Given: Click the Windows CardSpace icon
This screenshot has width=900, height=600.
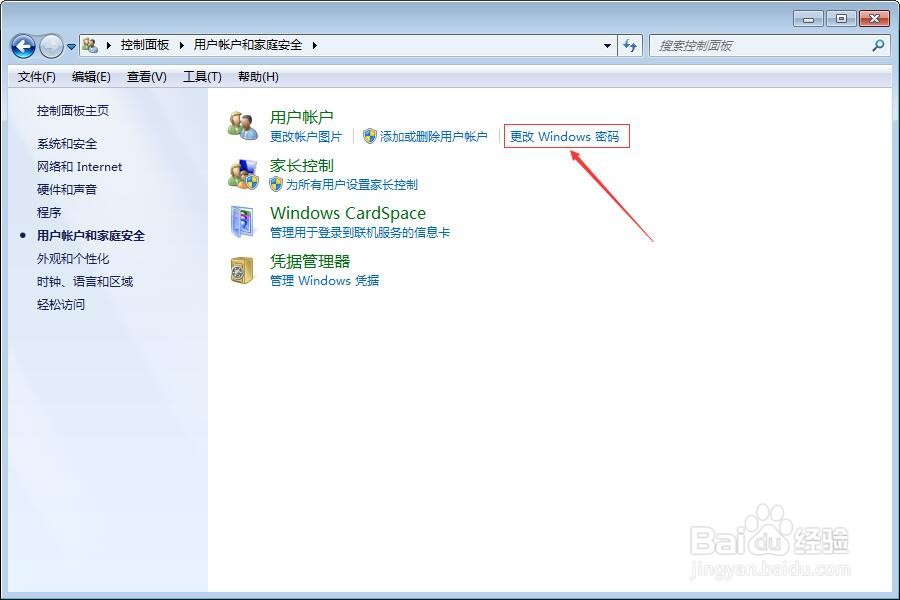Looking at the screenshot, I should (243, 222).
